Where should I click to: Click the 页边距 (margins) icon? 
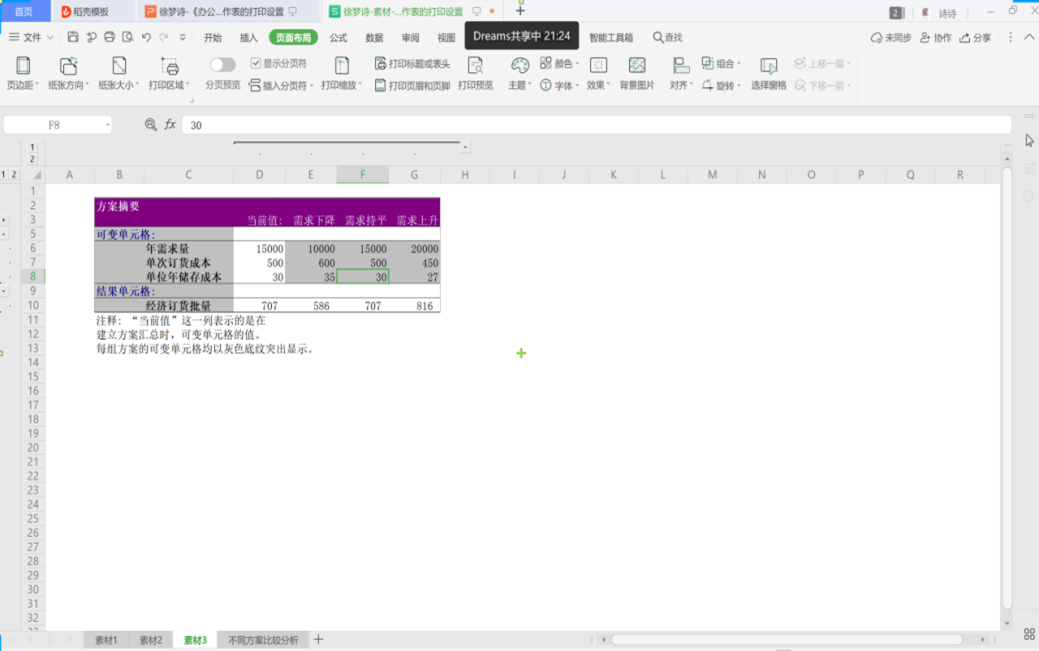[22, 67]
